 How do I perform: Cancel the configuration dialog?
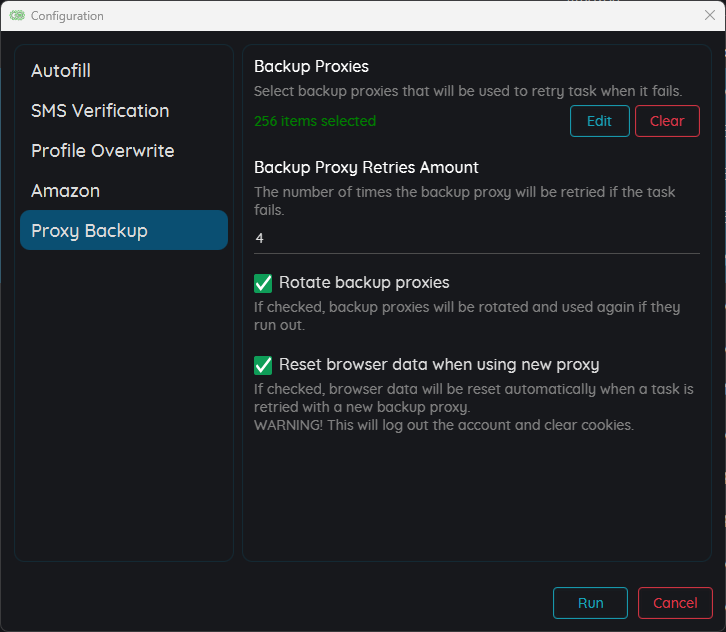[x=675, y=603]
